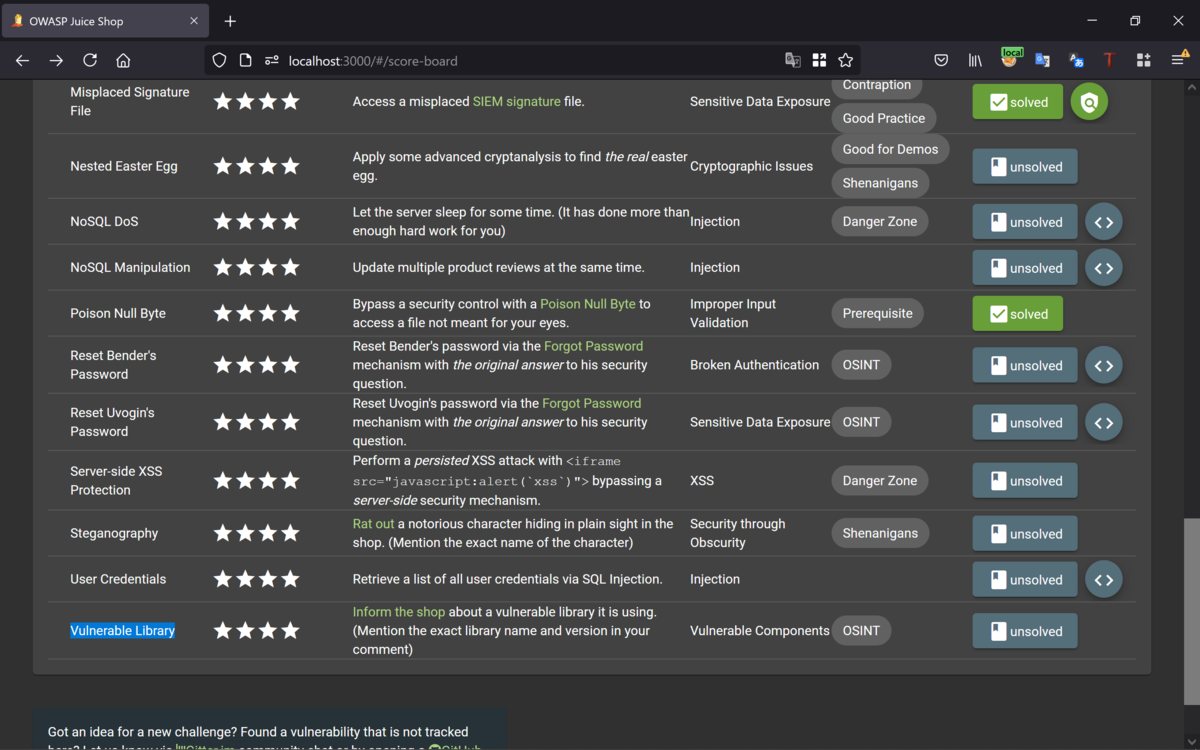
Task: Open Forgot Password link in Uvogin's row
Action: tap(592, 403)
